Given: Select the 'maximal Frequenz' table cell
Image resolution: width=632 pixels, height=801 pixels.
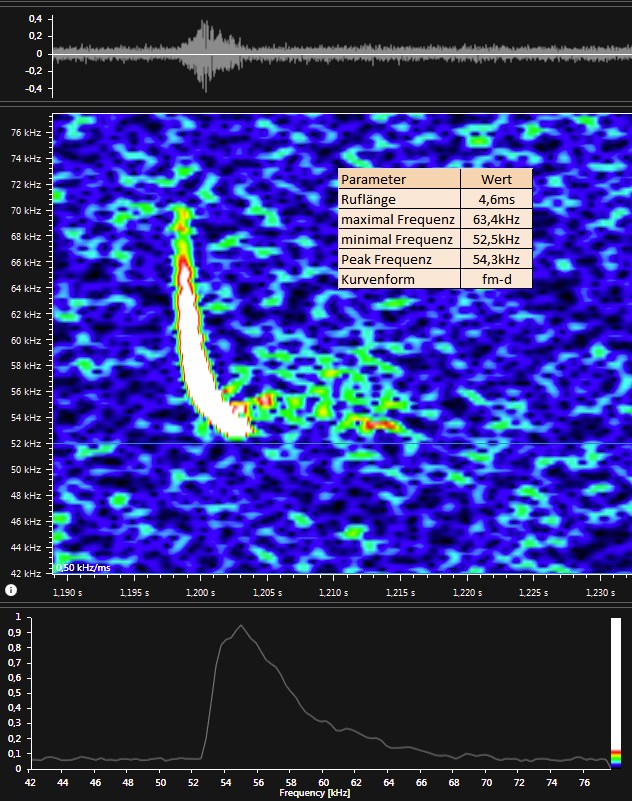Looking at the screenshot, I should [x=399, y=219].
